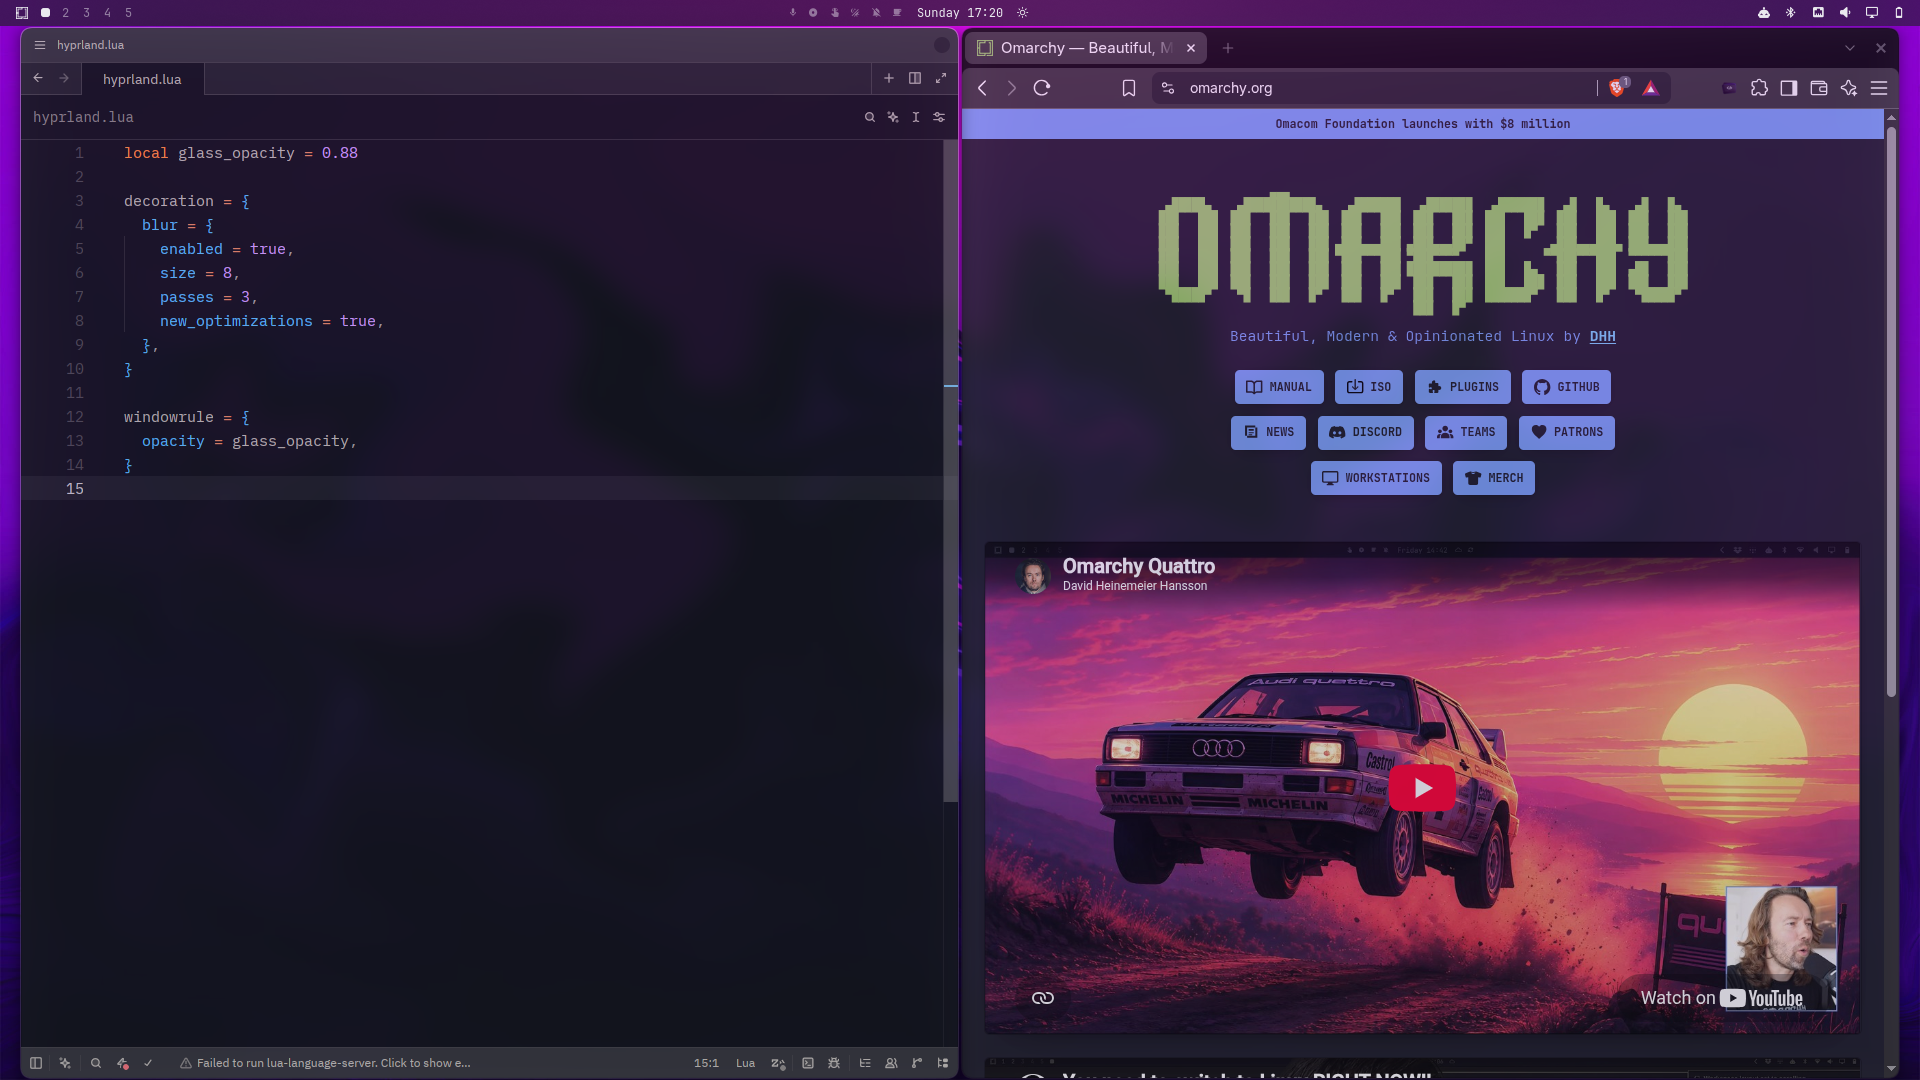Open the PATRONS button
The width and height of the screenshot is (1920, 1080).
(1567, 433)
